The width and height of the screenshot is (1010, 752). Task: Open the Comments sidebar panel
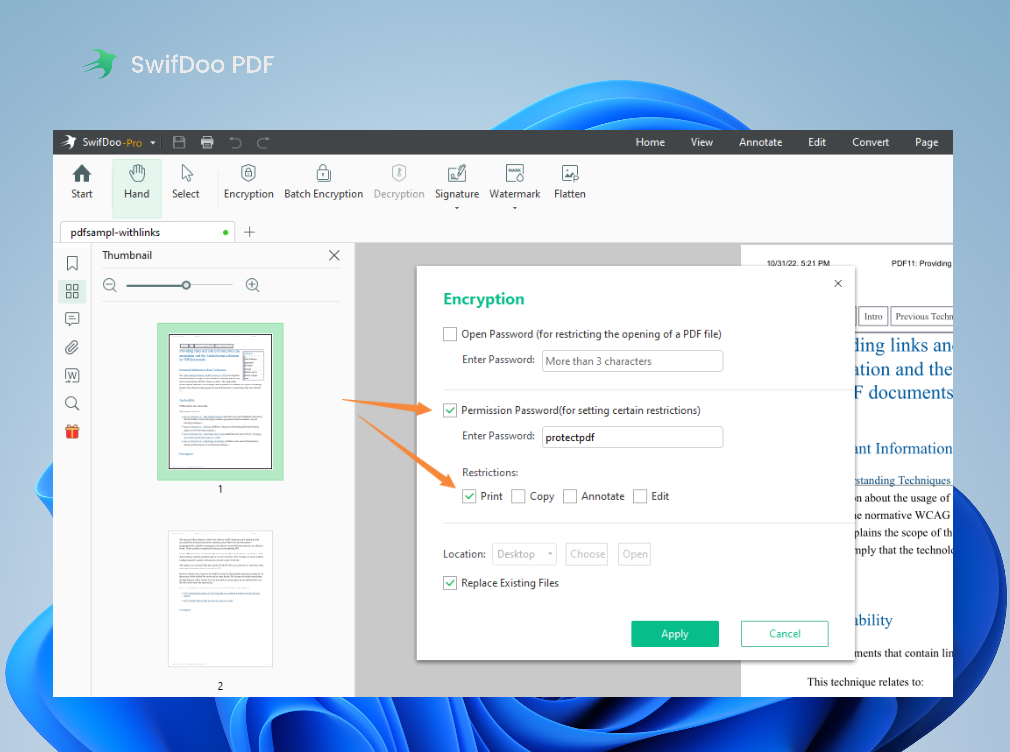click(x=72, y=319)
